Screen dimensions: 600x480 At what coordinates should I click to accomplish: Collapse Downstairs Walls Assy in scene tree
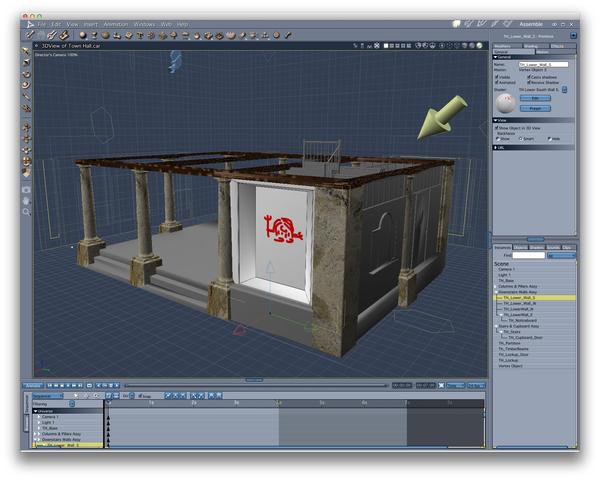coord(496,292)
